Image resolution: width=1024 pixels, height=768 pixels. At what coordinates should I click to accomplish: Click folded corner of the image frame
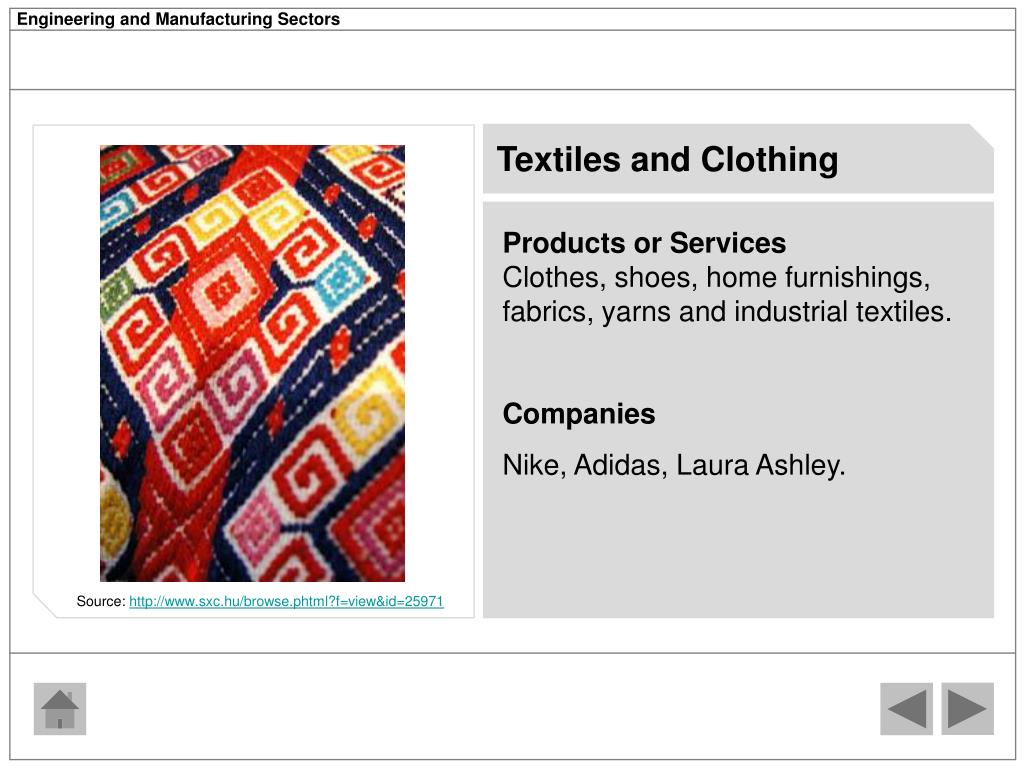pos(46,605)
